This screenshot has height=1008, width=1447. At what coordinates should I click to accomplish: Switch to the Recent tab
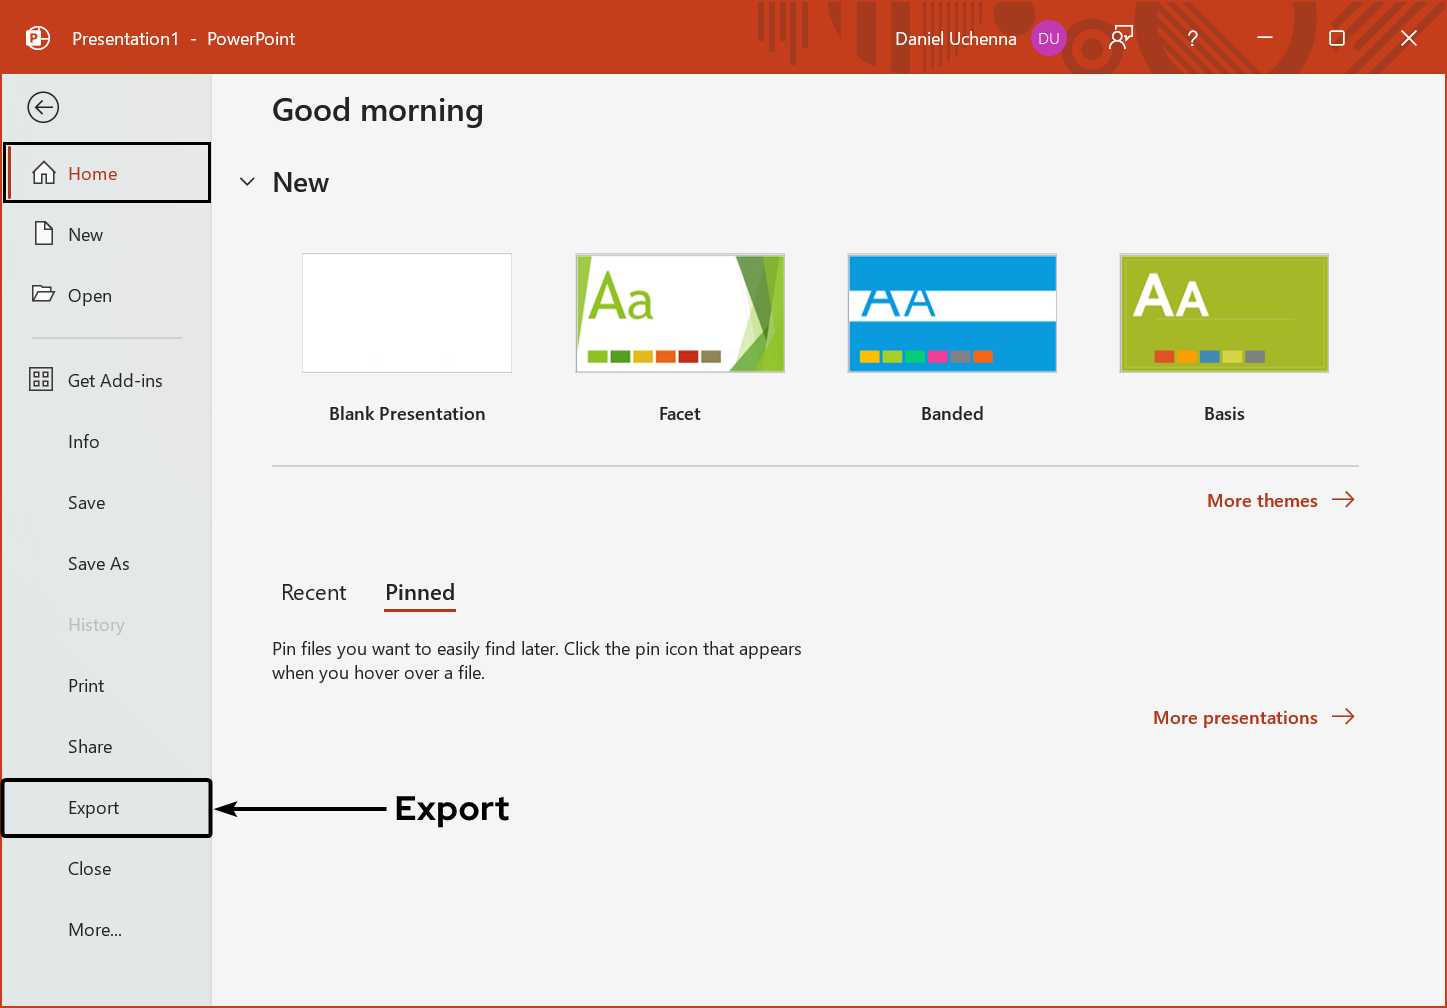click(313, 592)
